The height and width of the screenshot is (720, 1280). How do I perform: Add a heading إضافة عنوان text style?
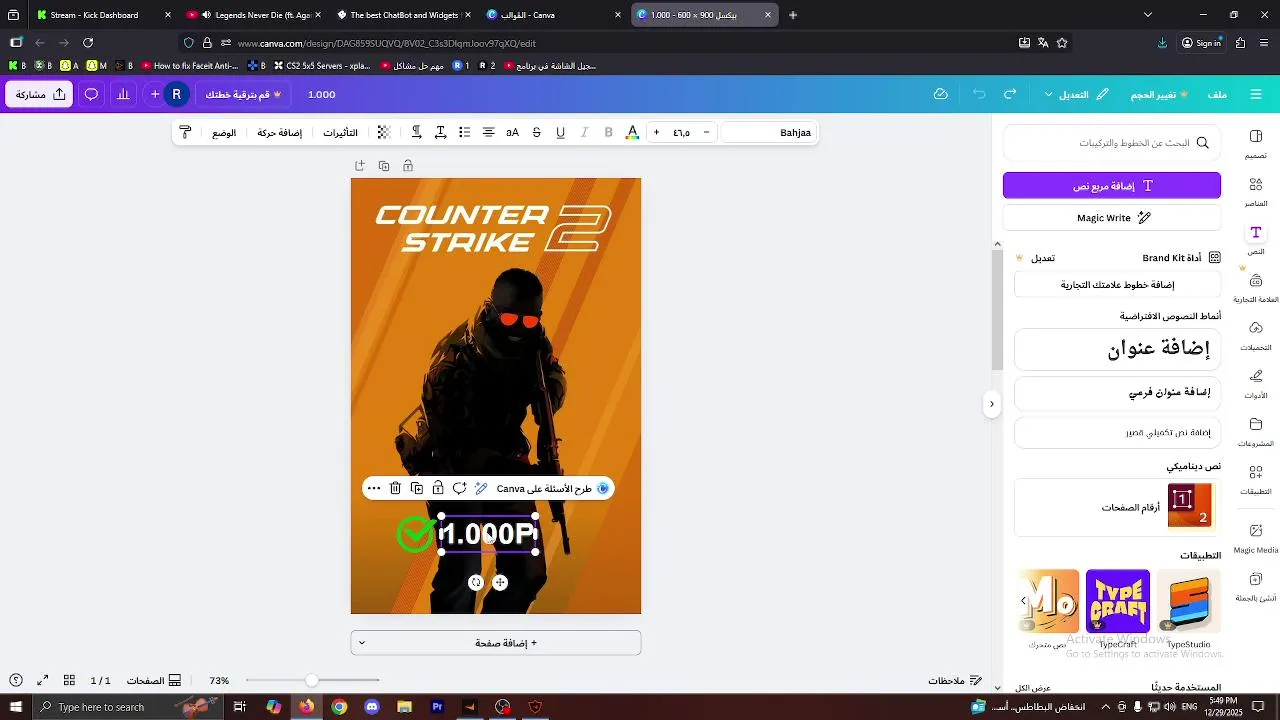pyautogui.click(x=1118, y=349)
